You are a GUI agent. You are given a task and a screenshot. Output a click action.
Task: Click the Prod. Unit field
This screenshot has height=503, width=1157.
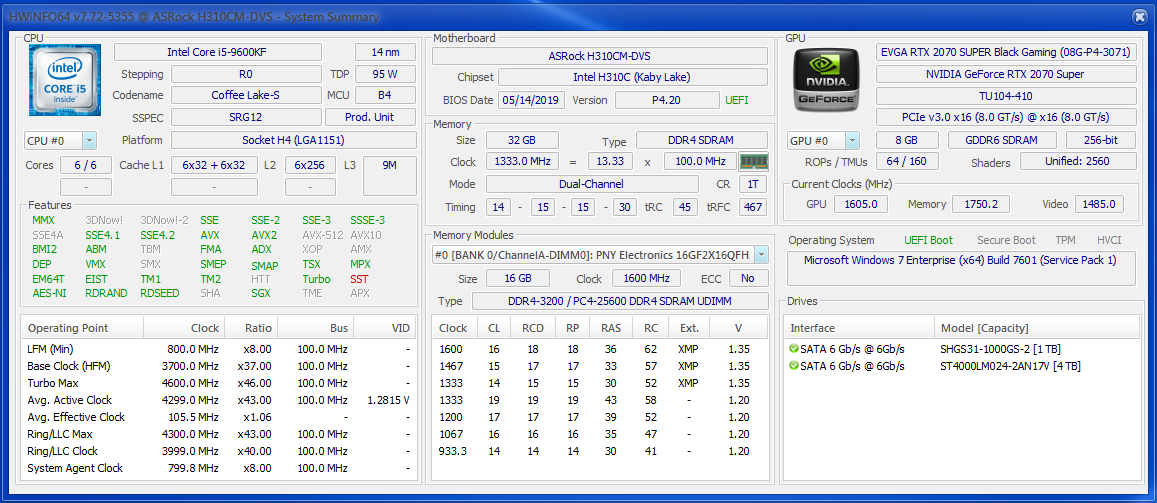coord(370,117)
